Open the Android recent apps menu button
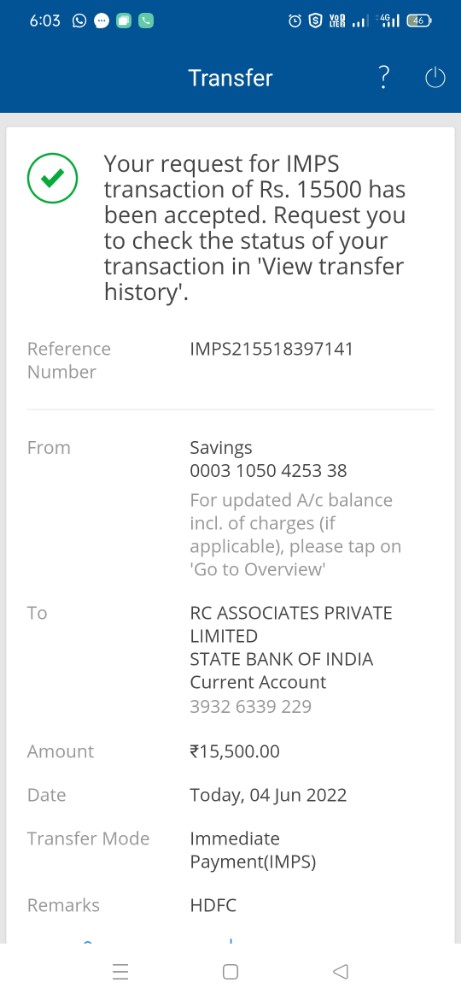Screen dimensions: 461x1000 (x=120, y=971)
